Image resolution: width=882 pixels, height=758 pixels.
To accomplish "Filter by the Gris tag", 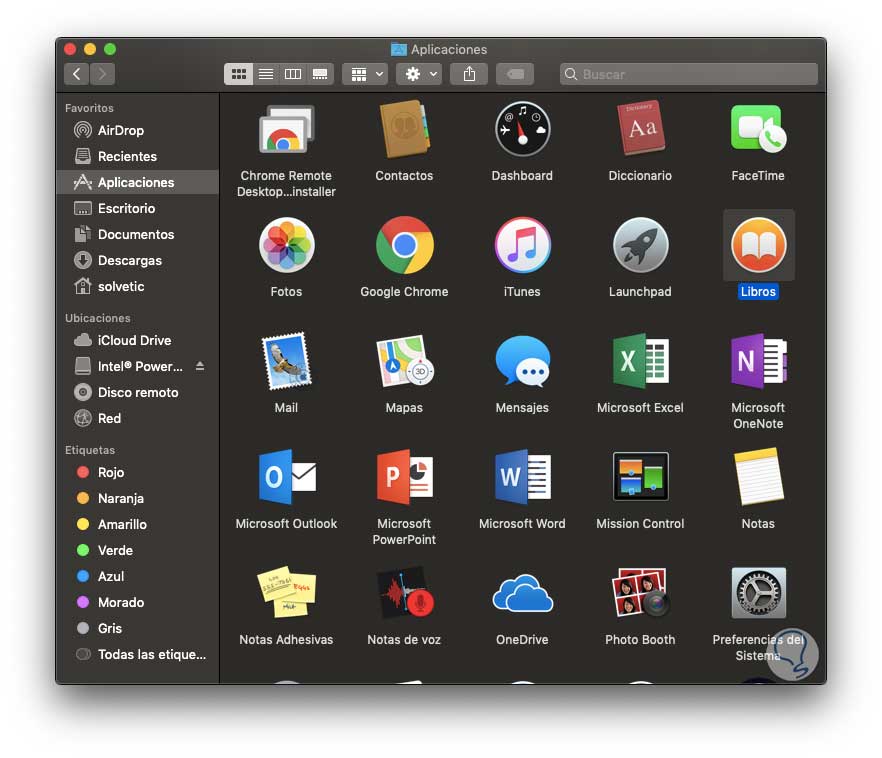I will point(137,628).
